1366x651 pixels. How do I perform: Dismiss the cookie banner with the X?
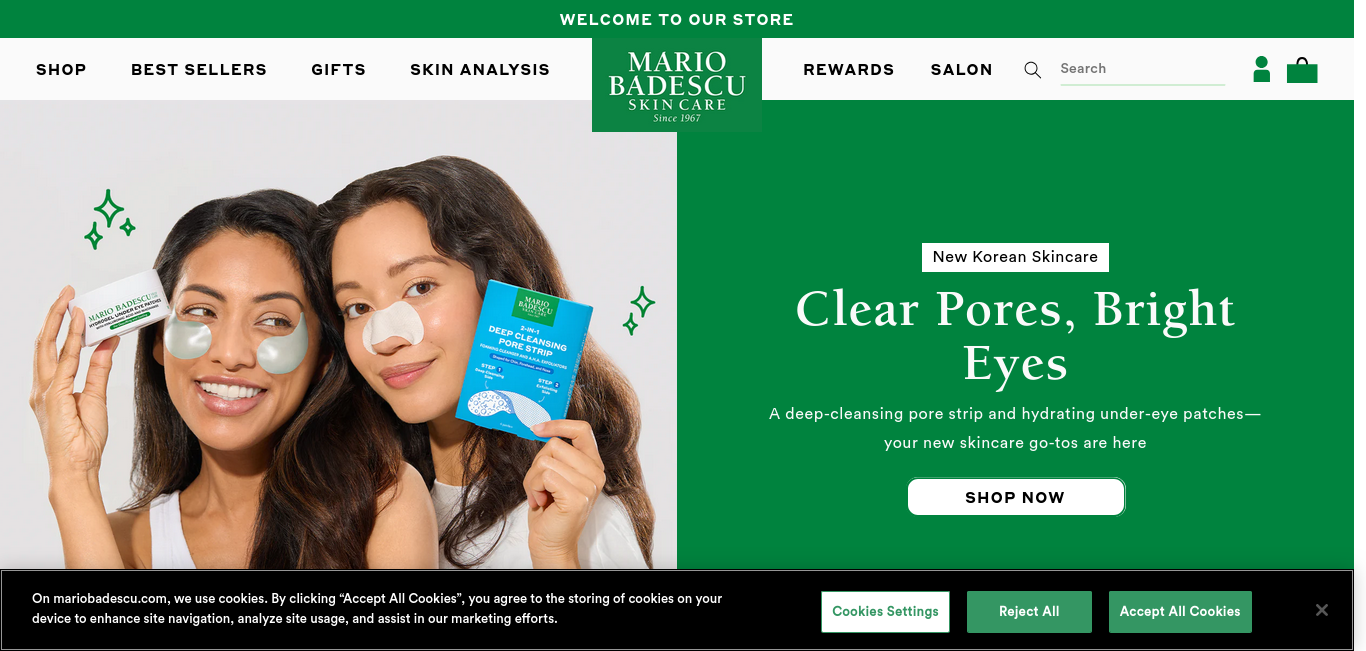[x=1322, y=610]
